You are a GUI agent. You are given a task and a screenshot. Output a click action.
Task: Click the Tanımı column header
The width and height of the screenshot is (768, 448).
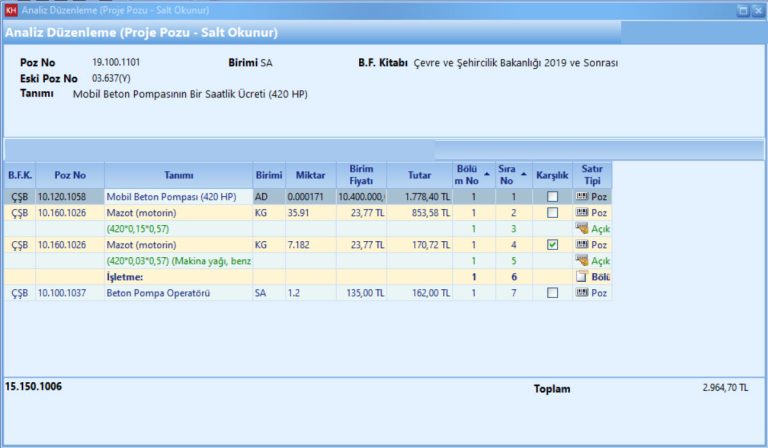pos(178,175)
